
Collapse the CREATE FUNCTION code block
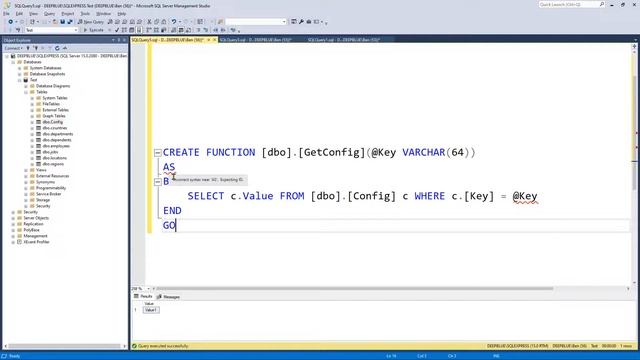pyautogui.click(x=158, y=153)
